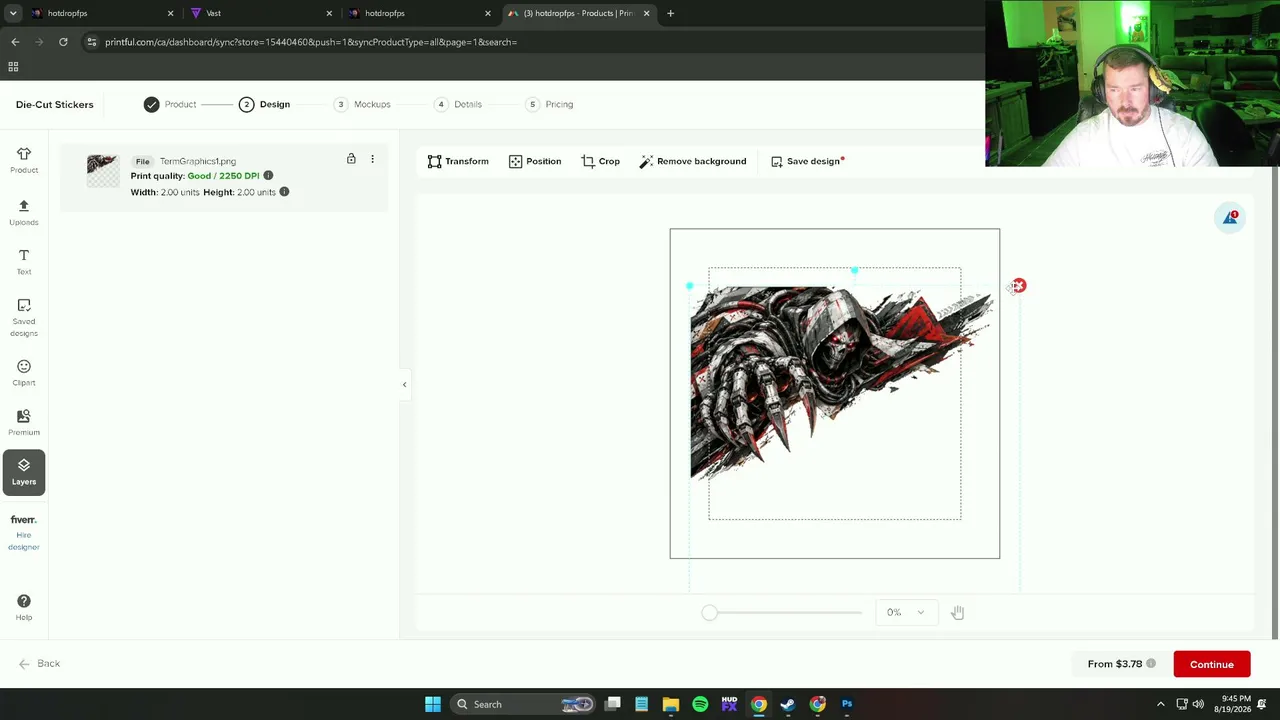Viewport: 1280px width, 720px height.
Task: Open File Explorer from the taskbar
Action: [671, 704]
